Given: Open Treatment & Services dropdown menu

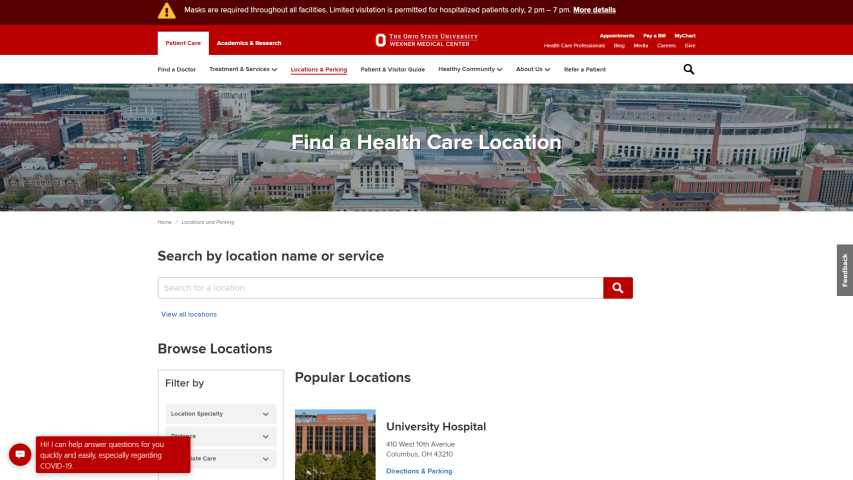Looking at the screenshot, I should pos(243,70).
